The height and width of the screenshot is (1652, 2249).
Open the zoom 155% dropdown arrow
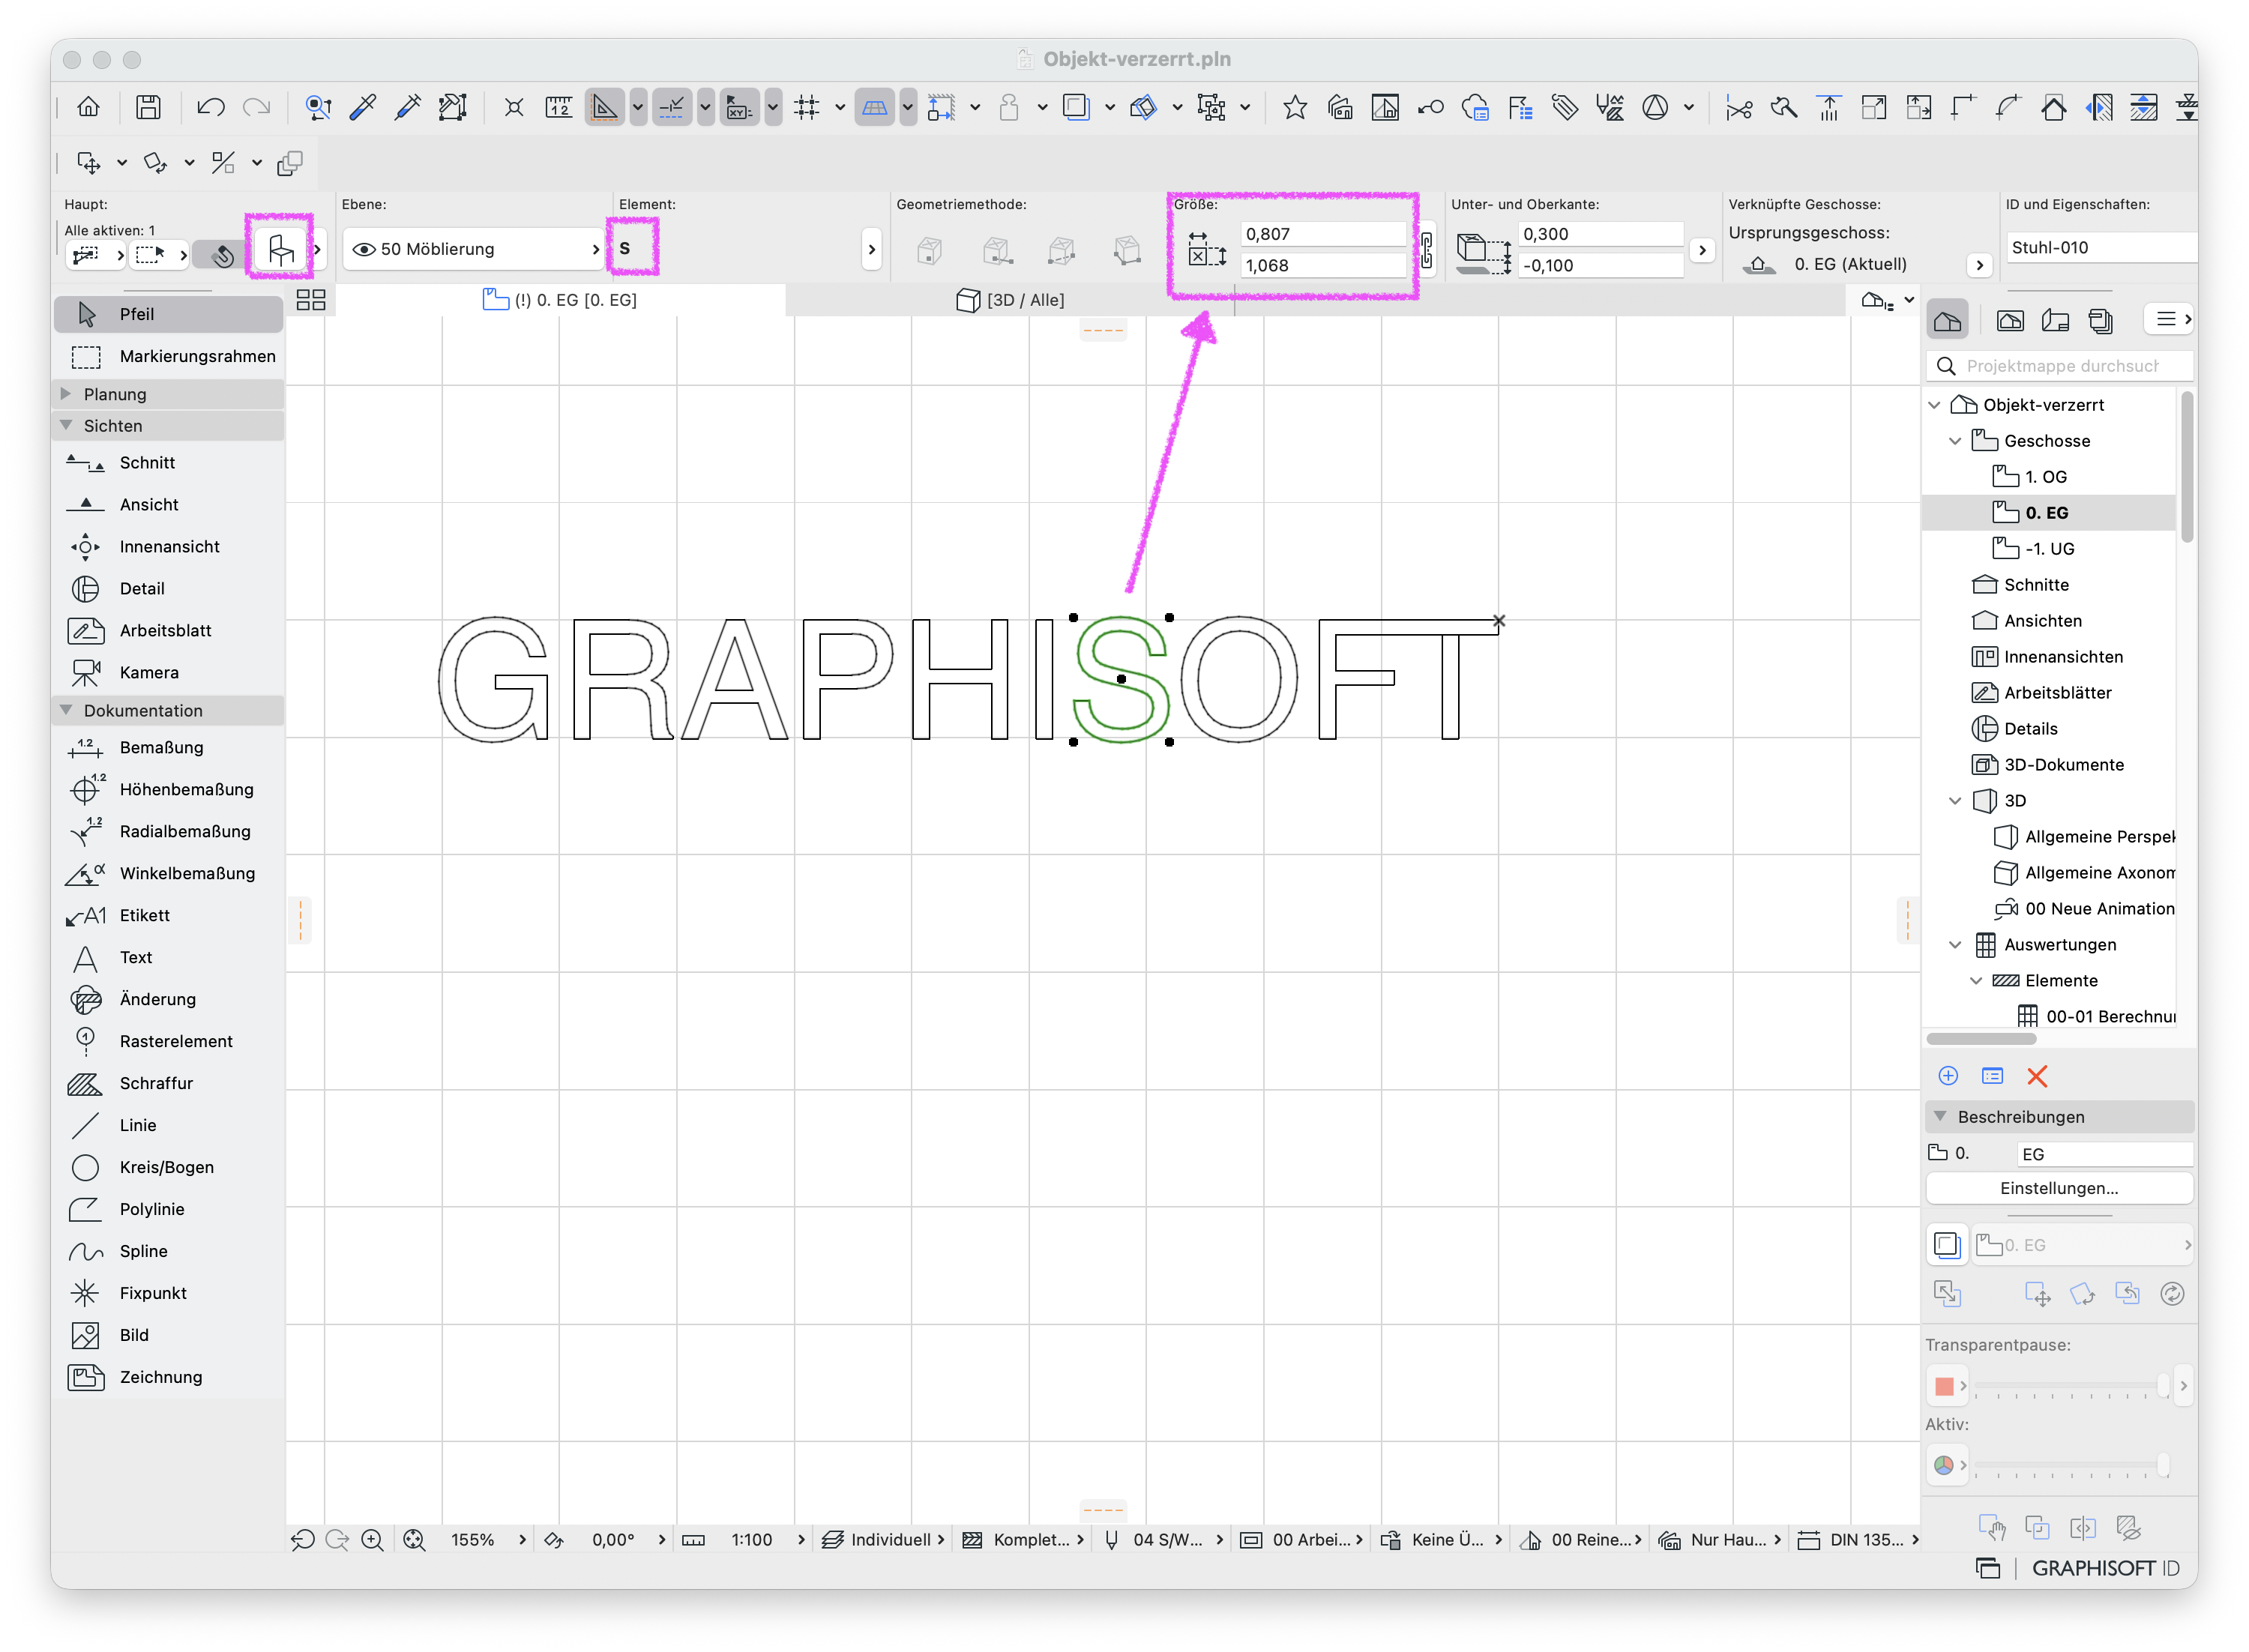[523, 1541]
